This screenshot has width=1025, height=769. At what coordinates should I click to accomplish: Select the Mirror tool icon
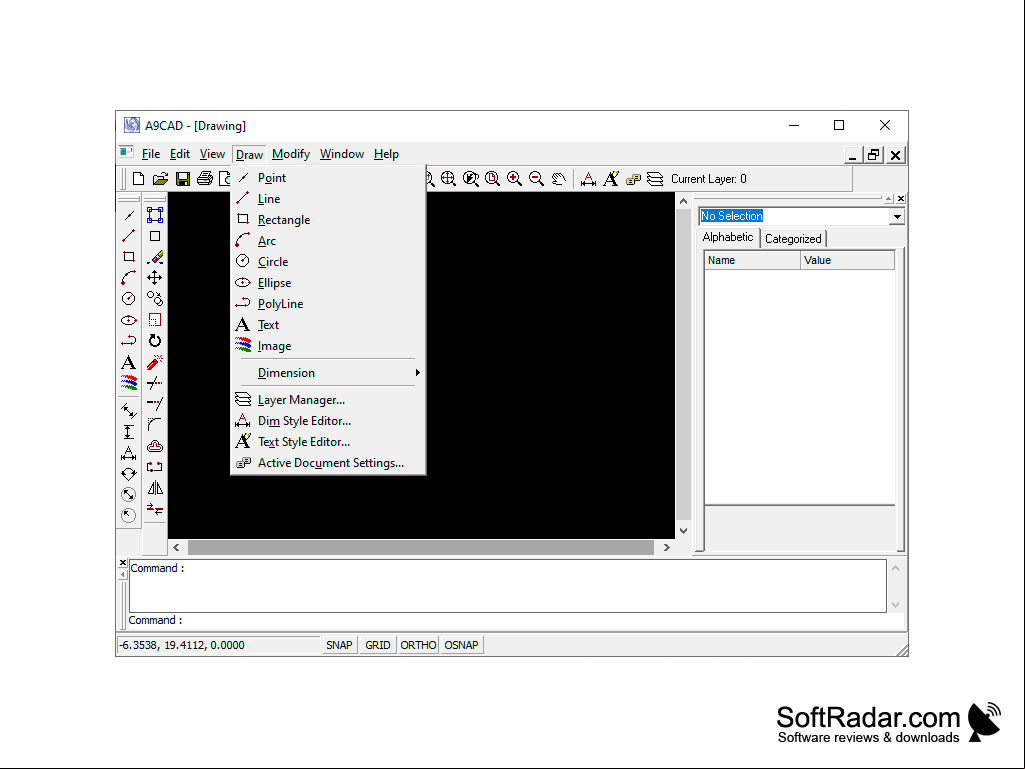[155, 488]
